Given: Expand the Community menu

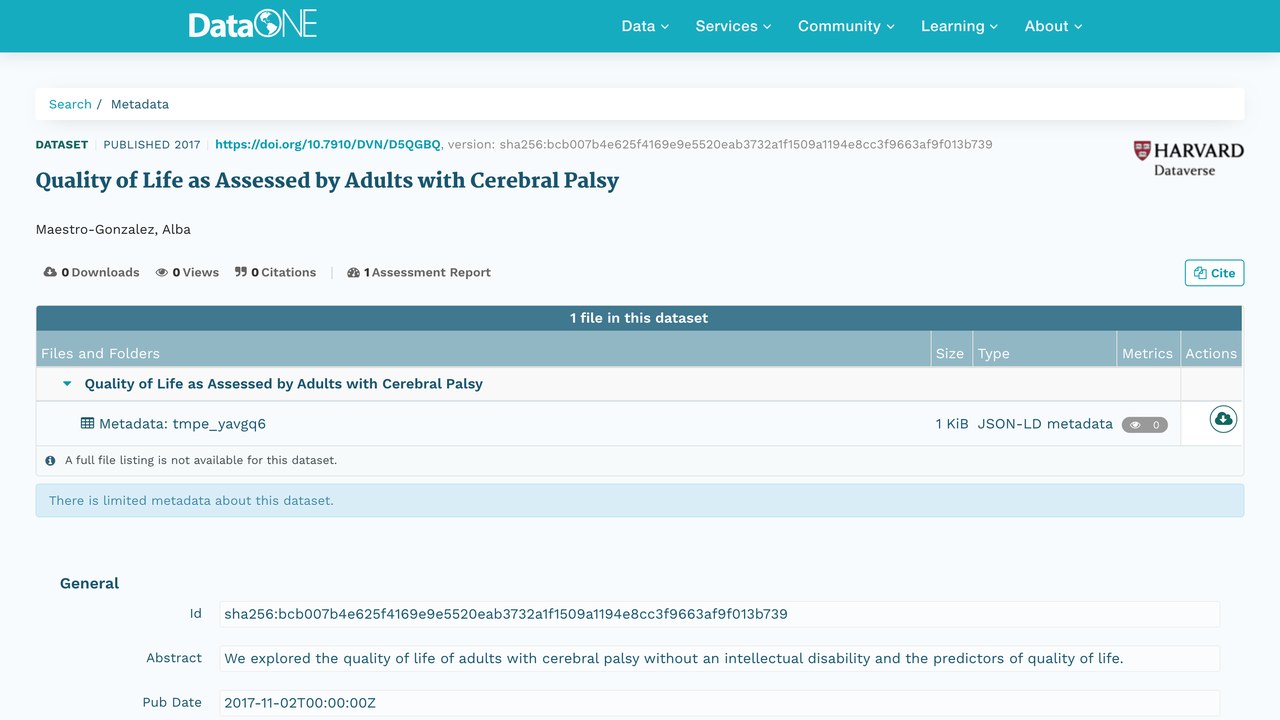Looking at the screenshot, I should pyautogui.click(x=846, y=26).
